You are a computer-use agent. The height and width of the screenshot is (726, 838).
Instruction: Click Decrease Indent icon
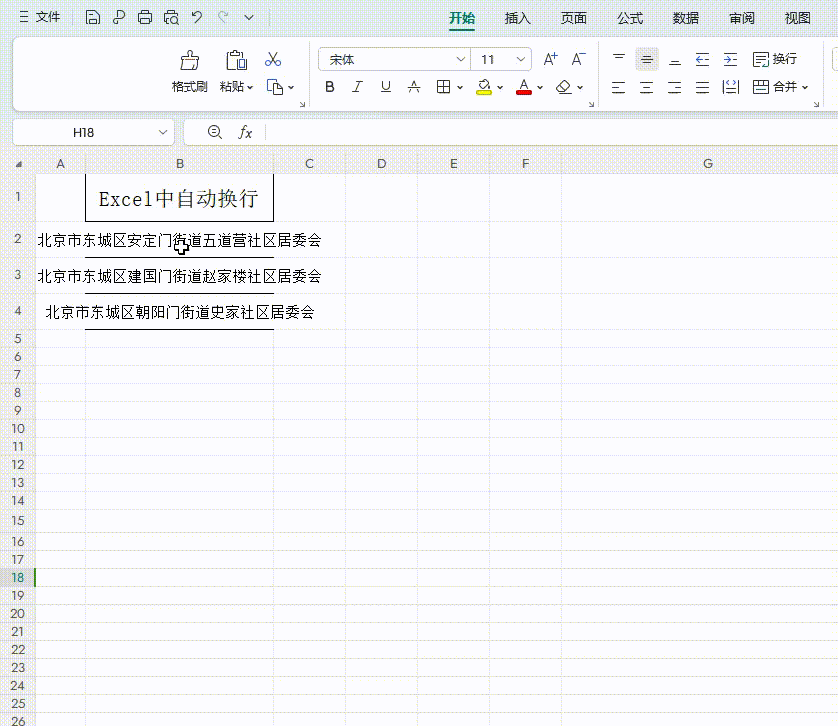[x=702, y=59]
